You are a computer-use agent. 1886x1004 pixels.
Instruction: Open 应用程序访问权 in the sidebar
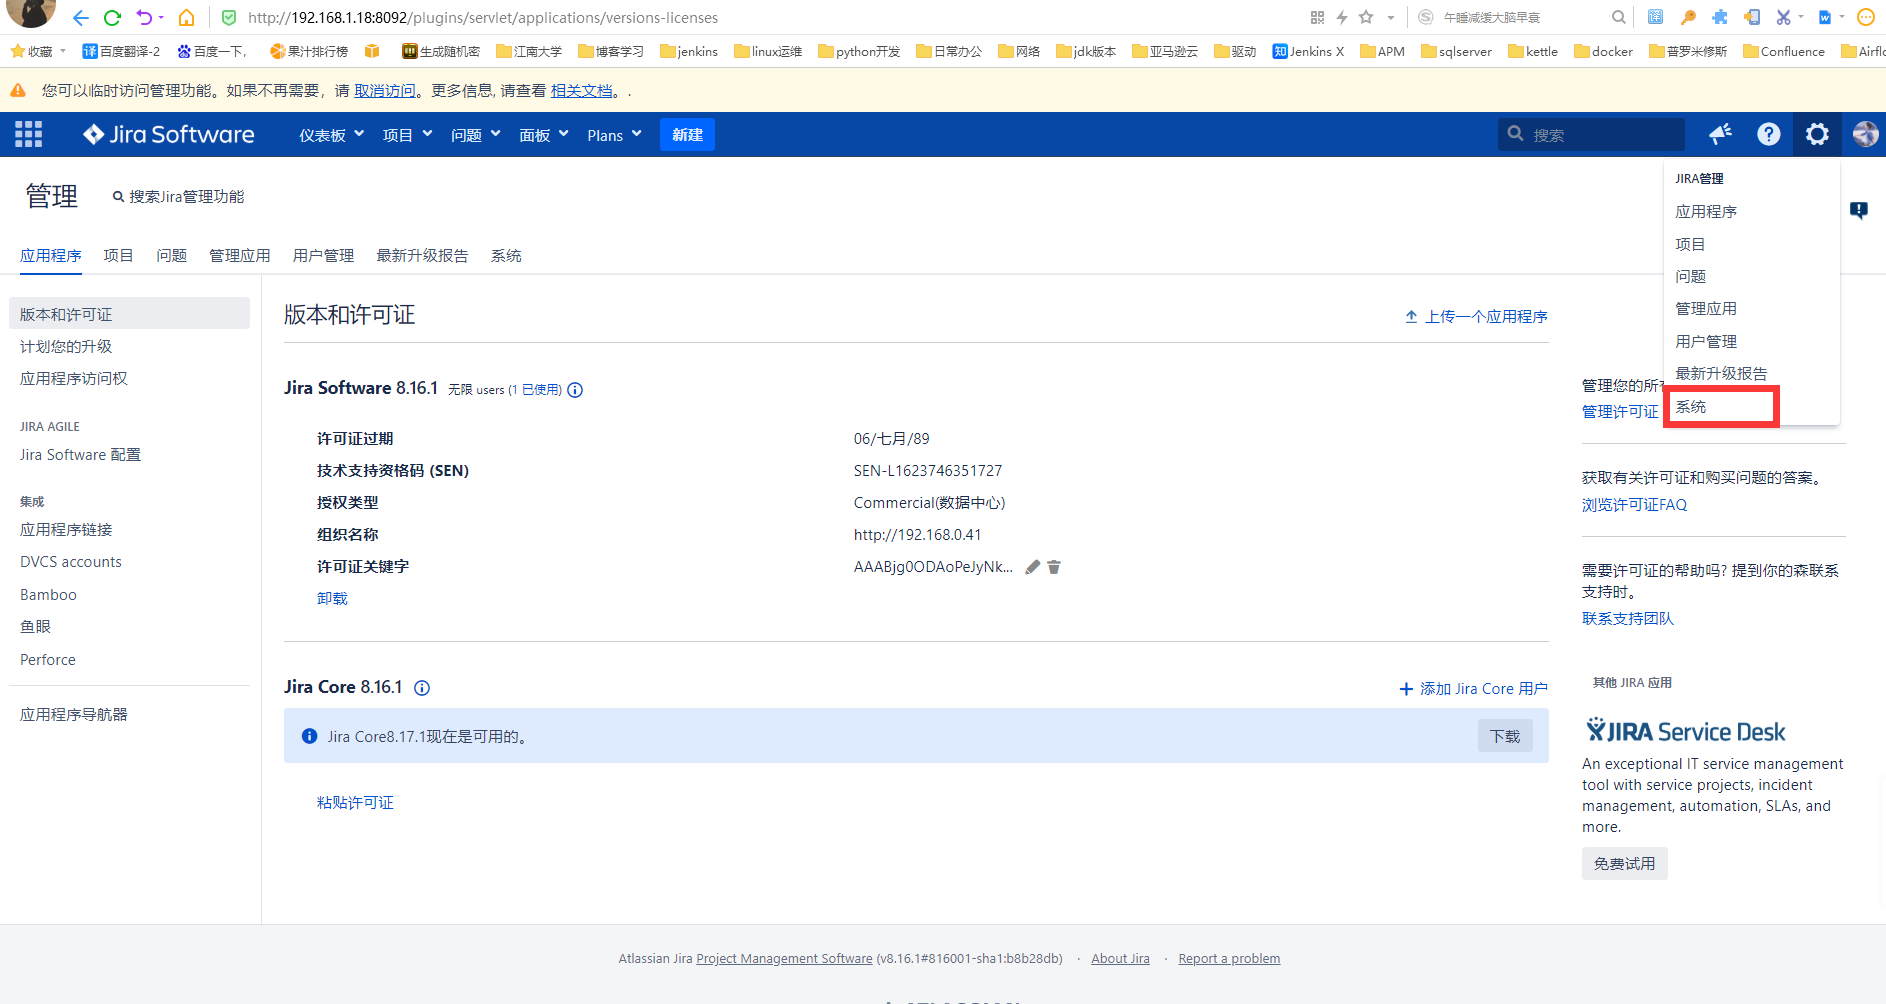pyautogui.click(x=74, y=379)
